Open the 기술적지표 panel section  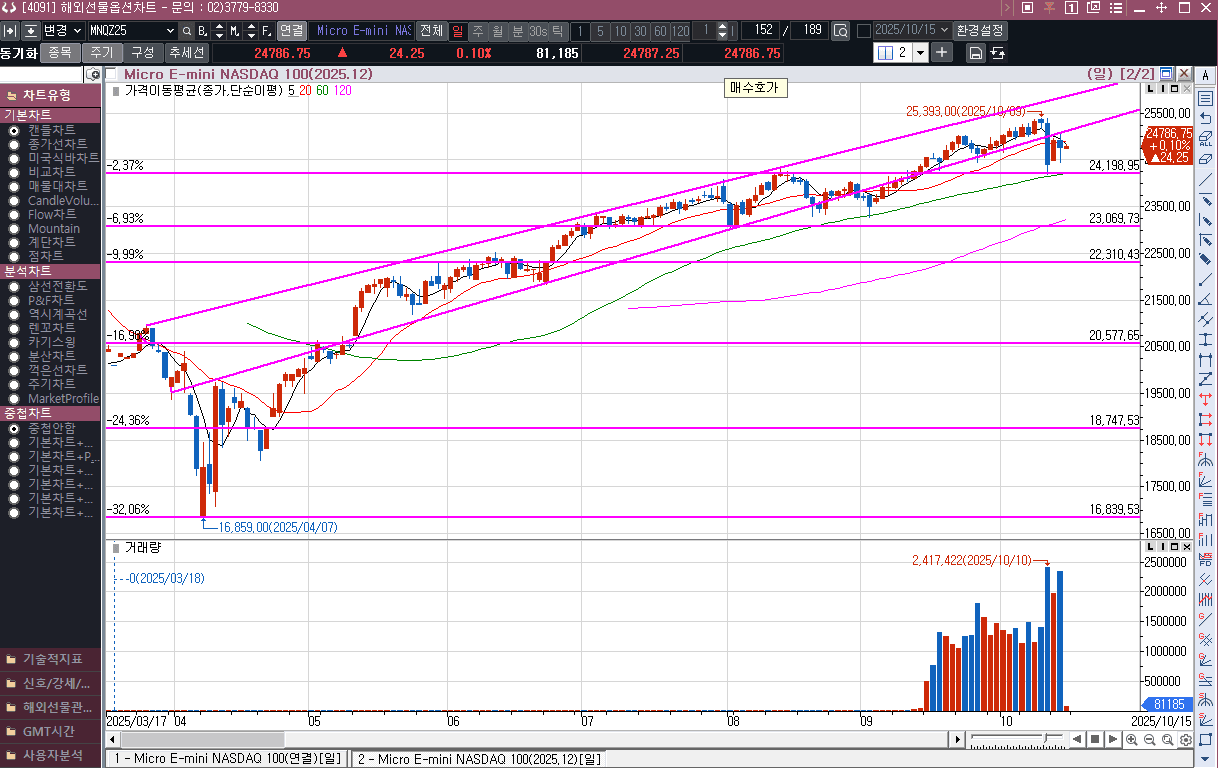tap(52, 659)
